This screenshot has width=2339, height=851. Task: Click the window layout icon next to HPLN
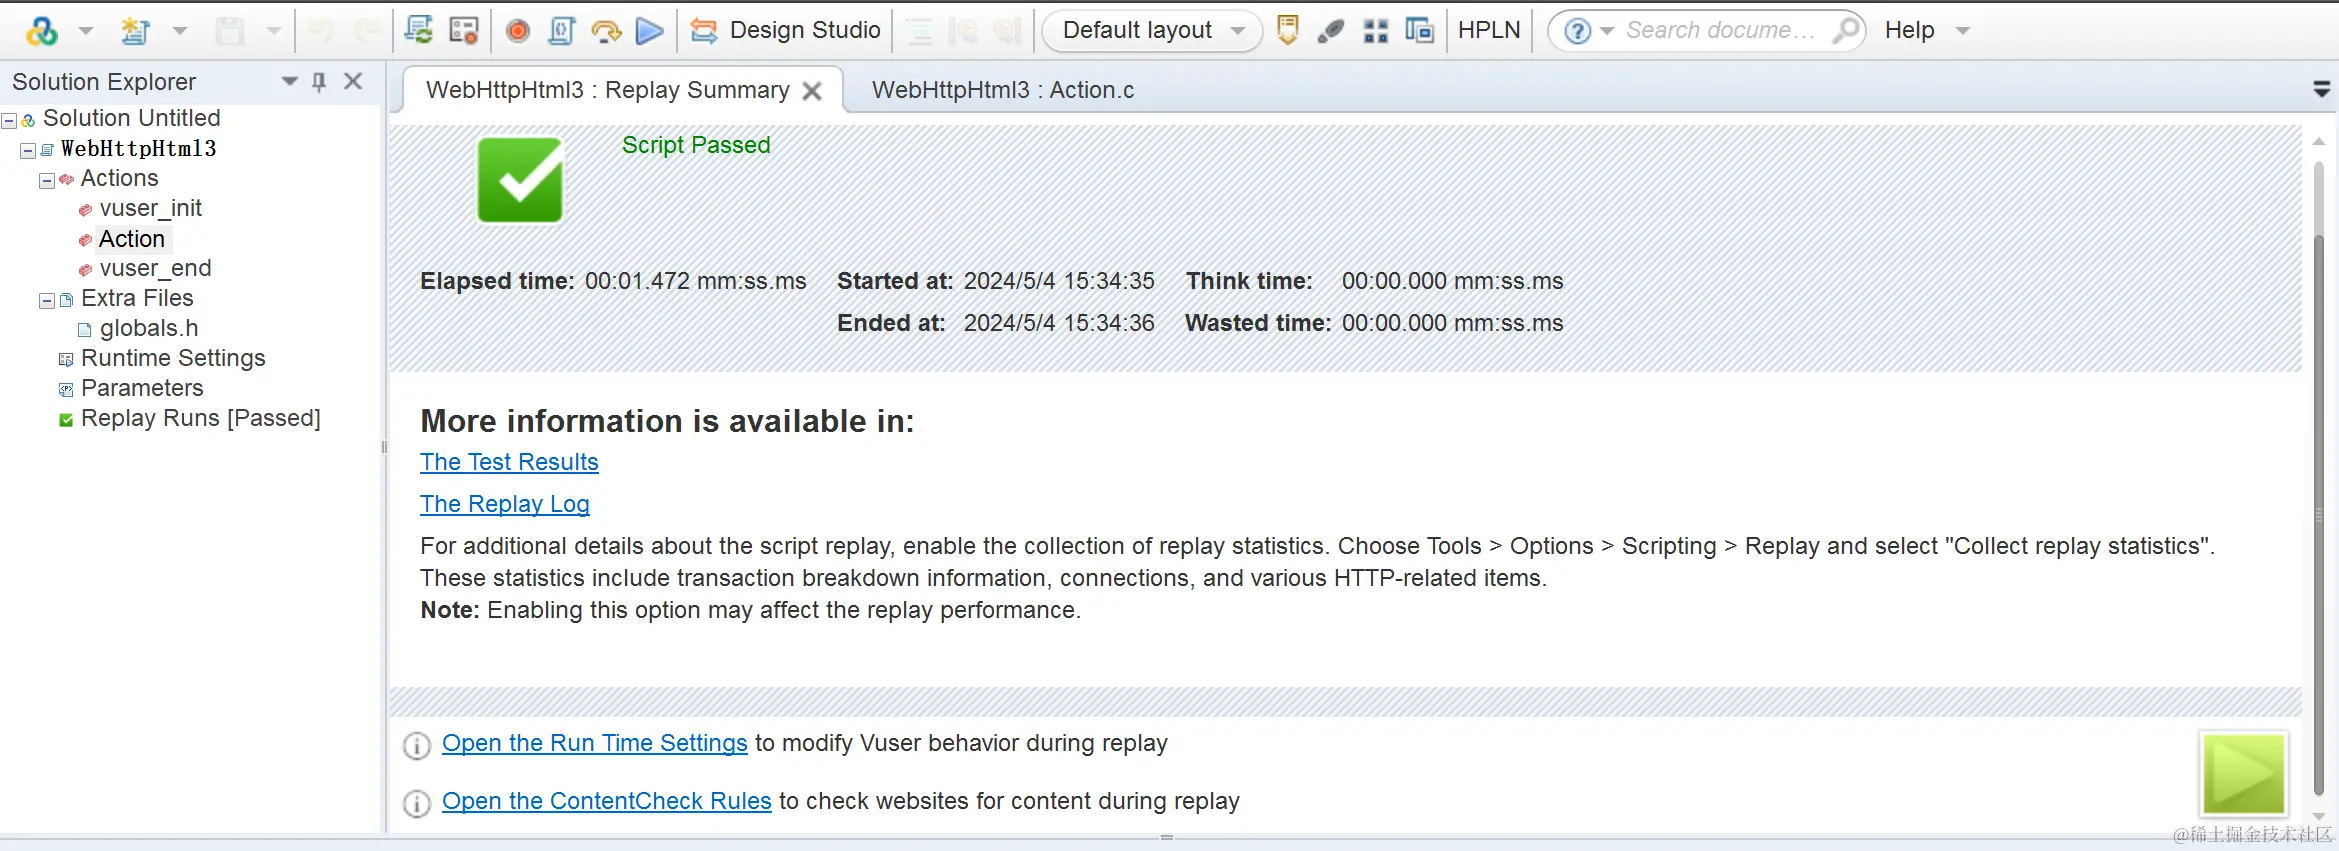1420,31
